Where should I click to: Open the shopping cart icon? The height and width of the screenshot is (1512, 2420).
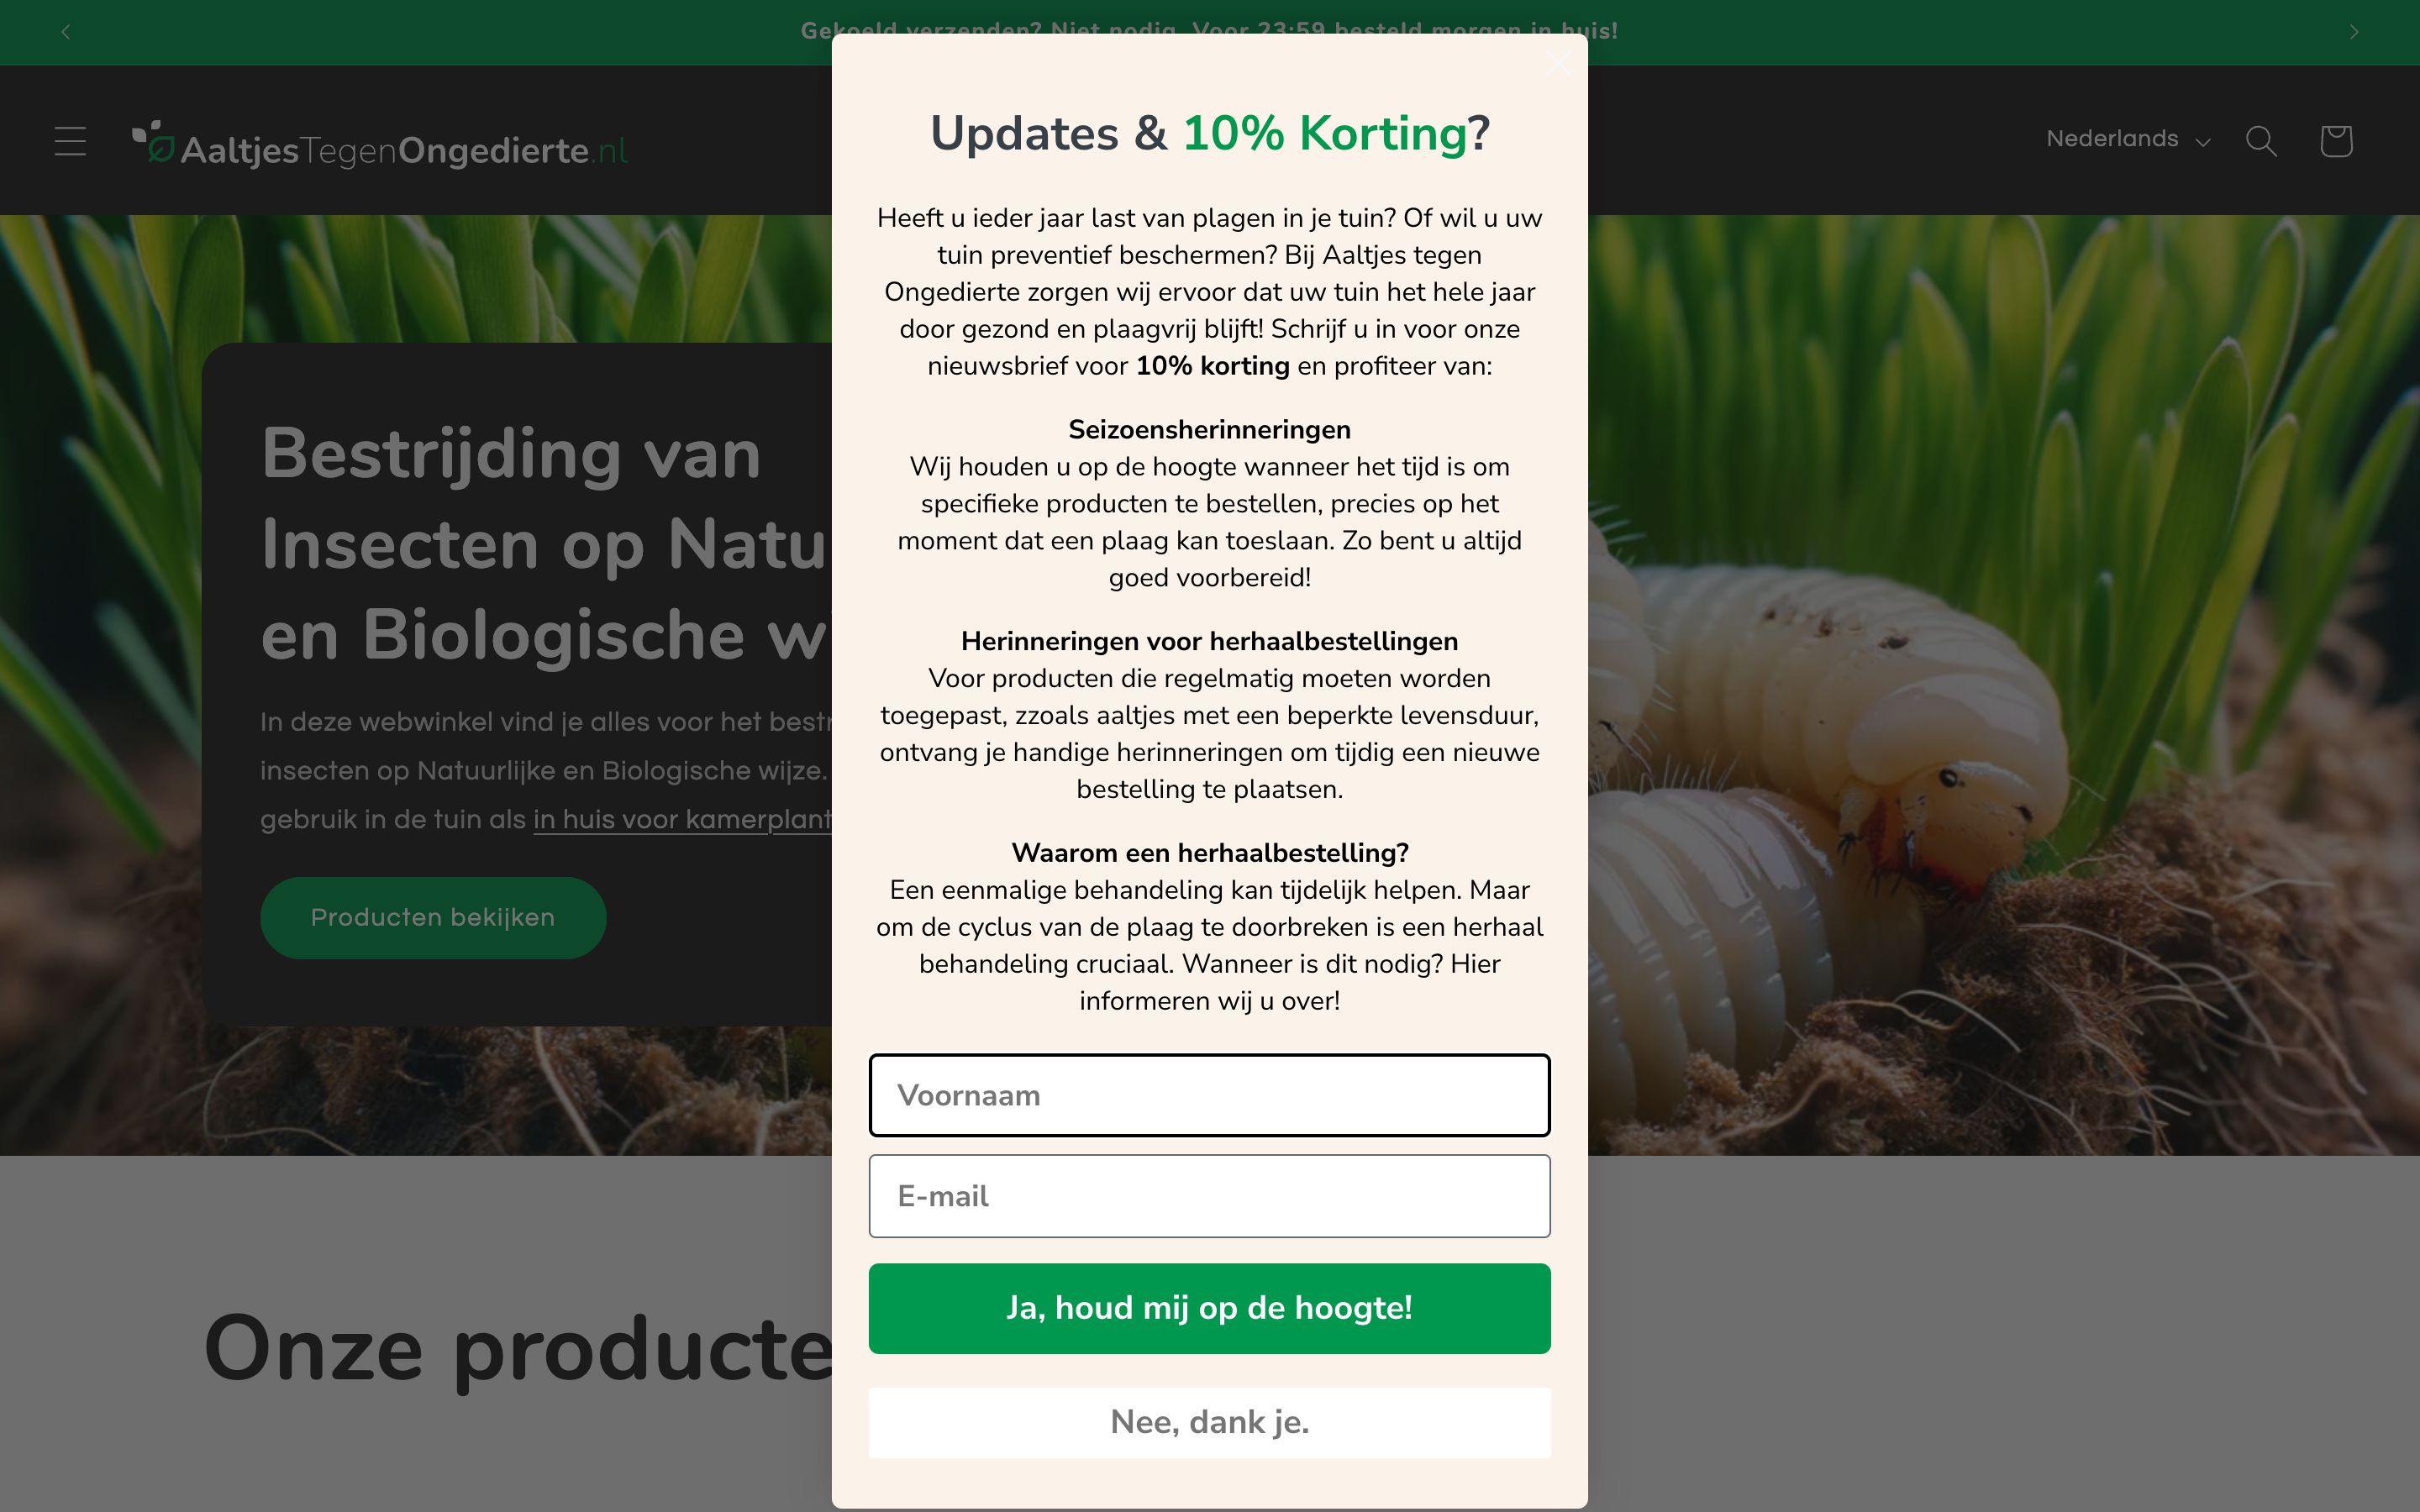(x=2336, y=141)
